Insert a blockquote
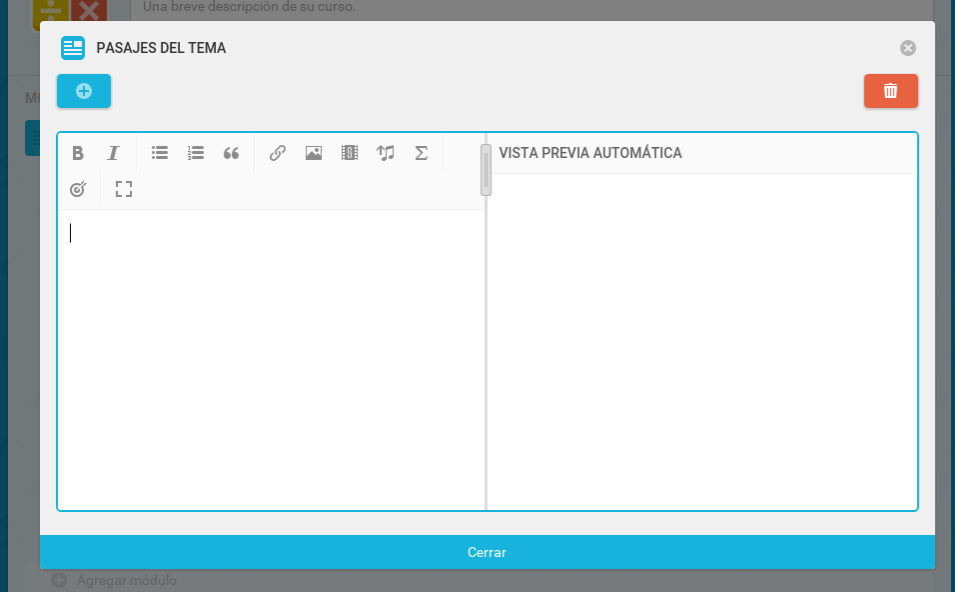The image size is (955, 592). [231, 153]
